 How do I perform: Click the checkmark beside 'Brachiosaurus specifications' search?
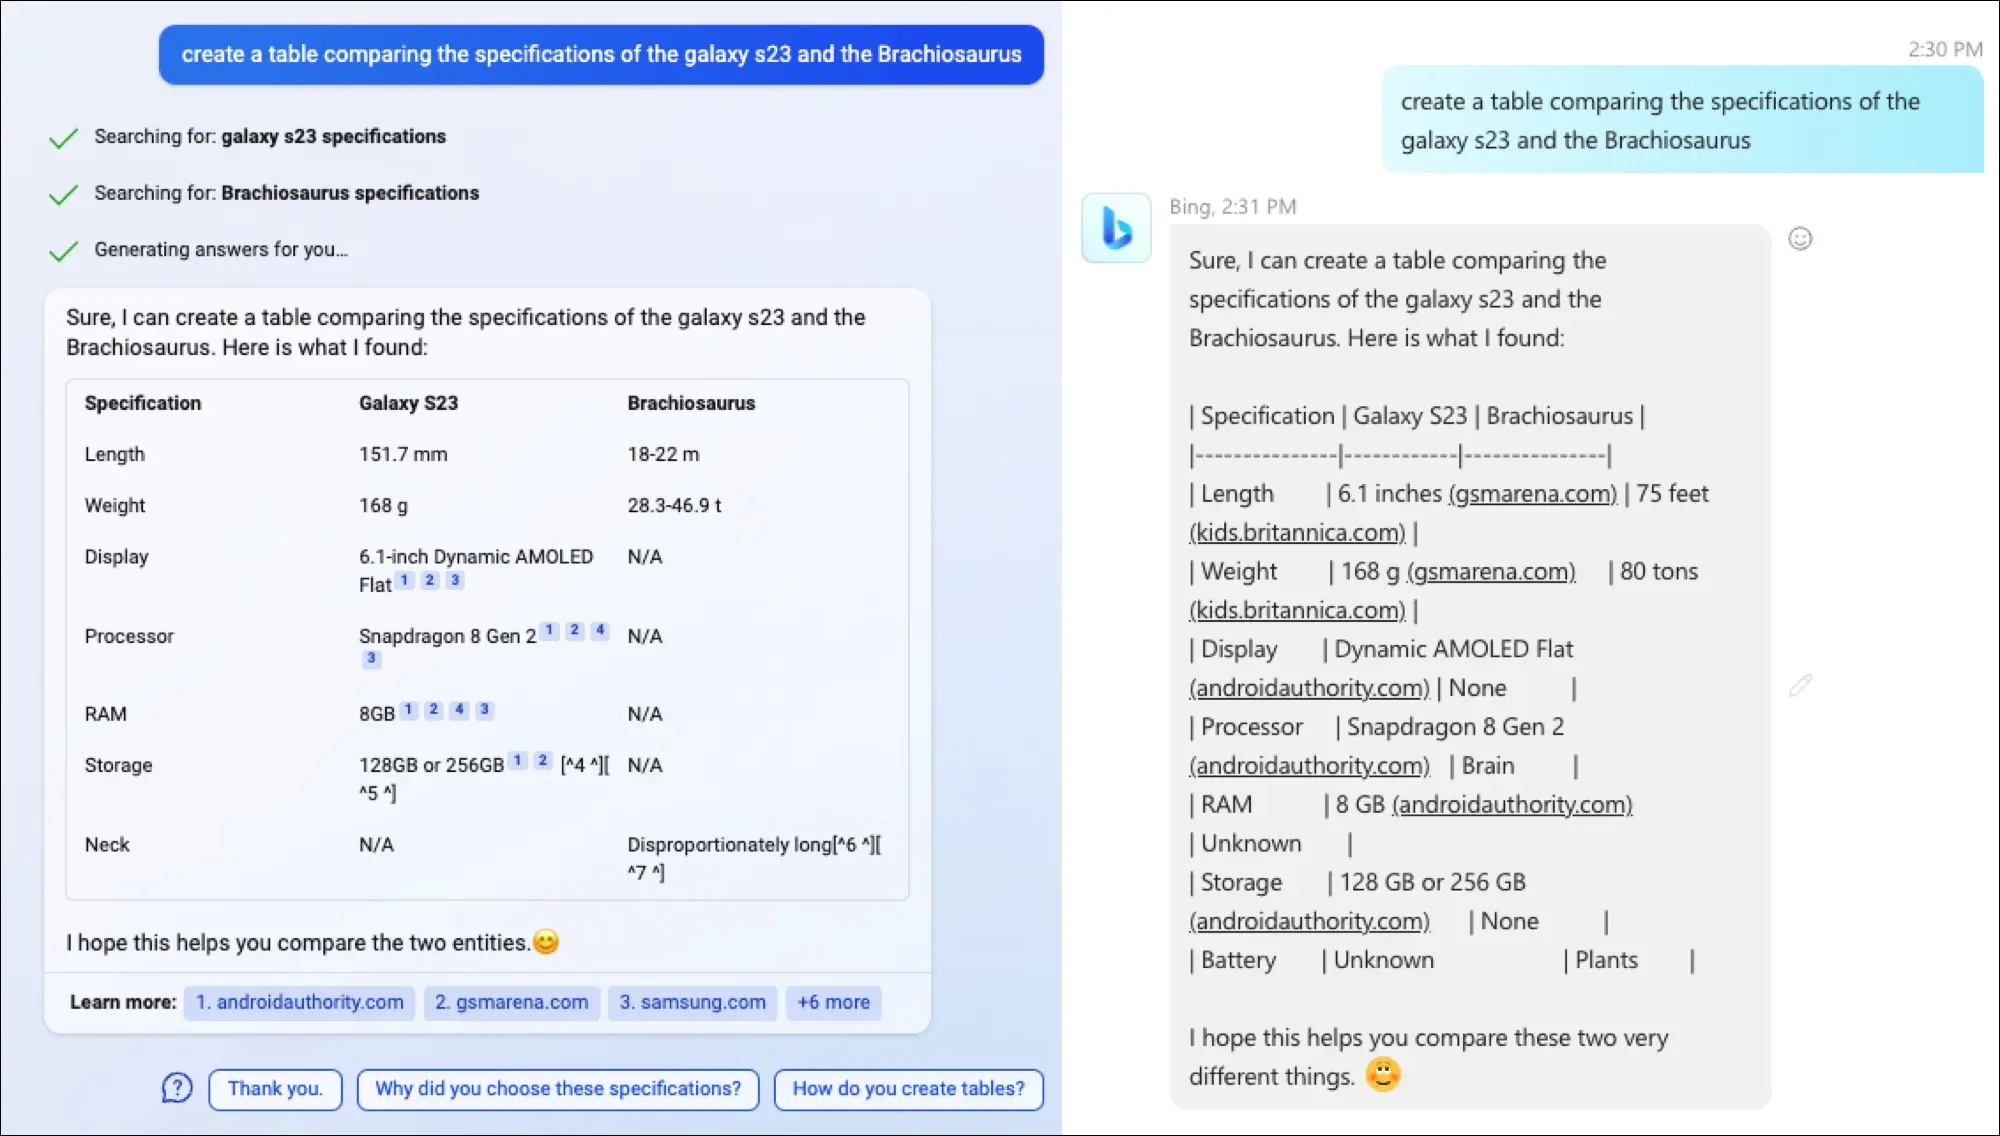click(x=63, y=194)
